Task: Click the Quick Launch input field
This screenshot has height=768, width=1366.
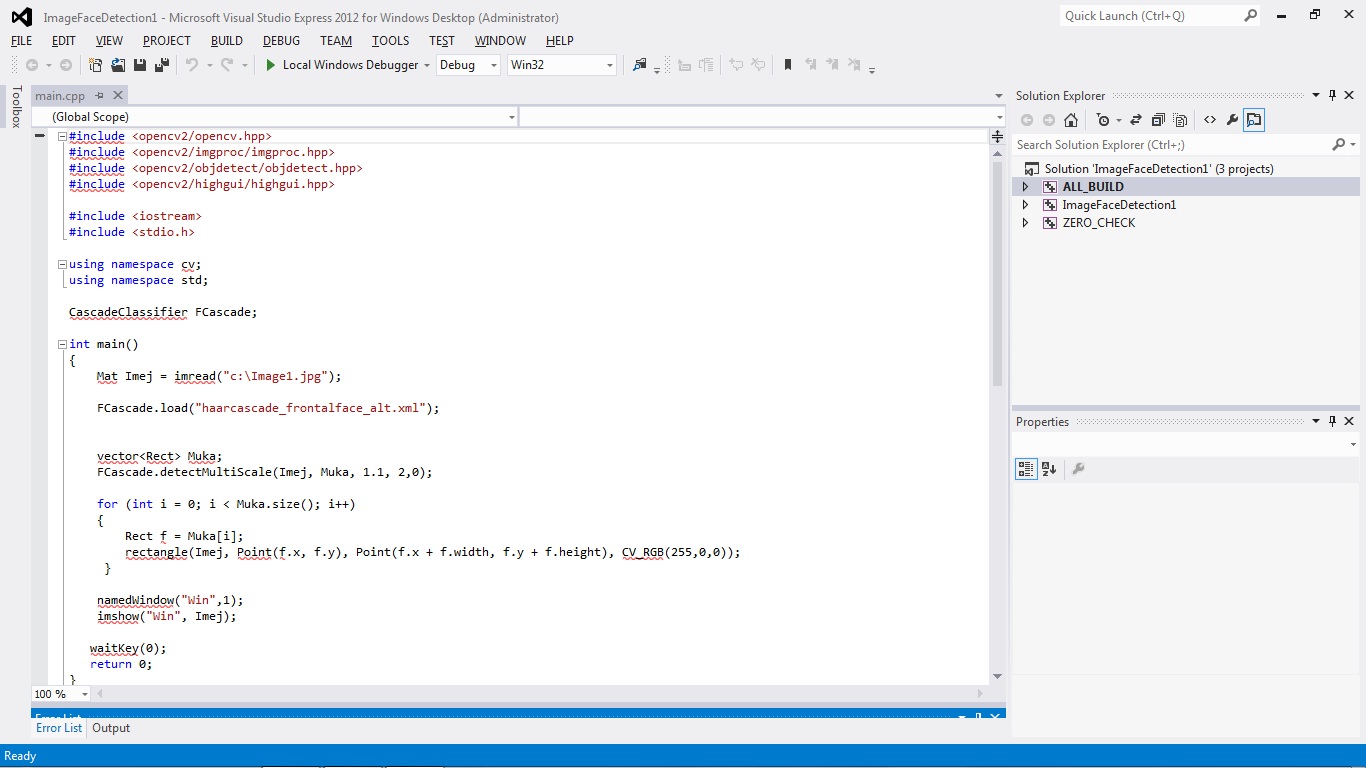Action: pos(1150,16)
